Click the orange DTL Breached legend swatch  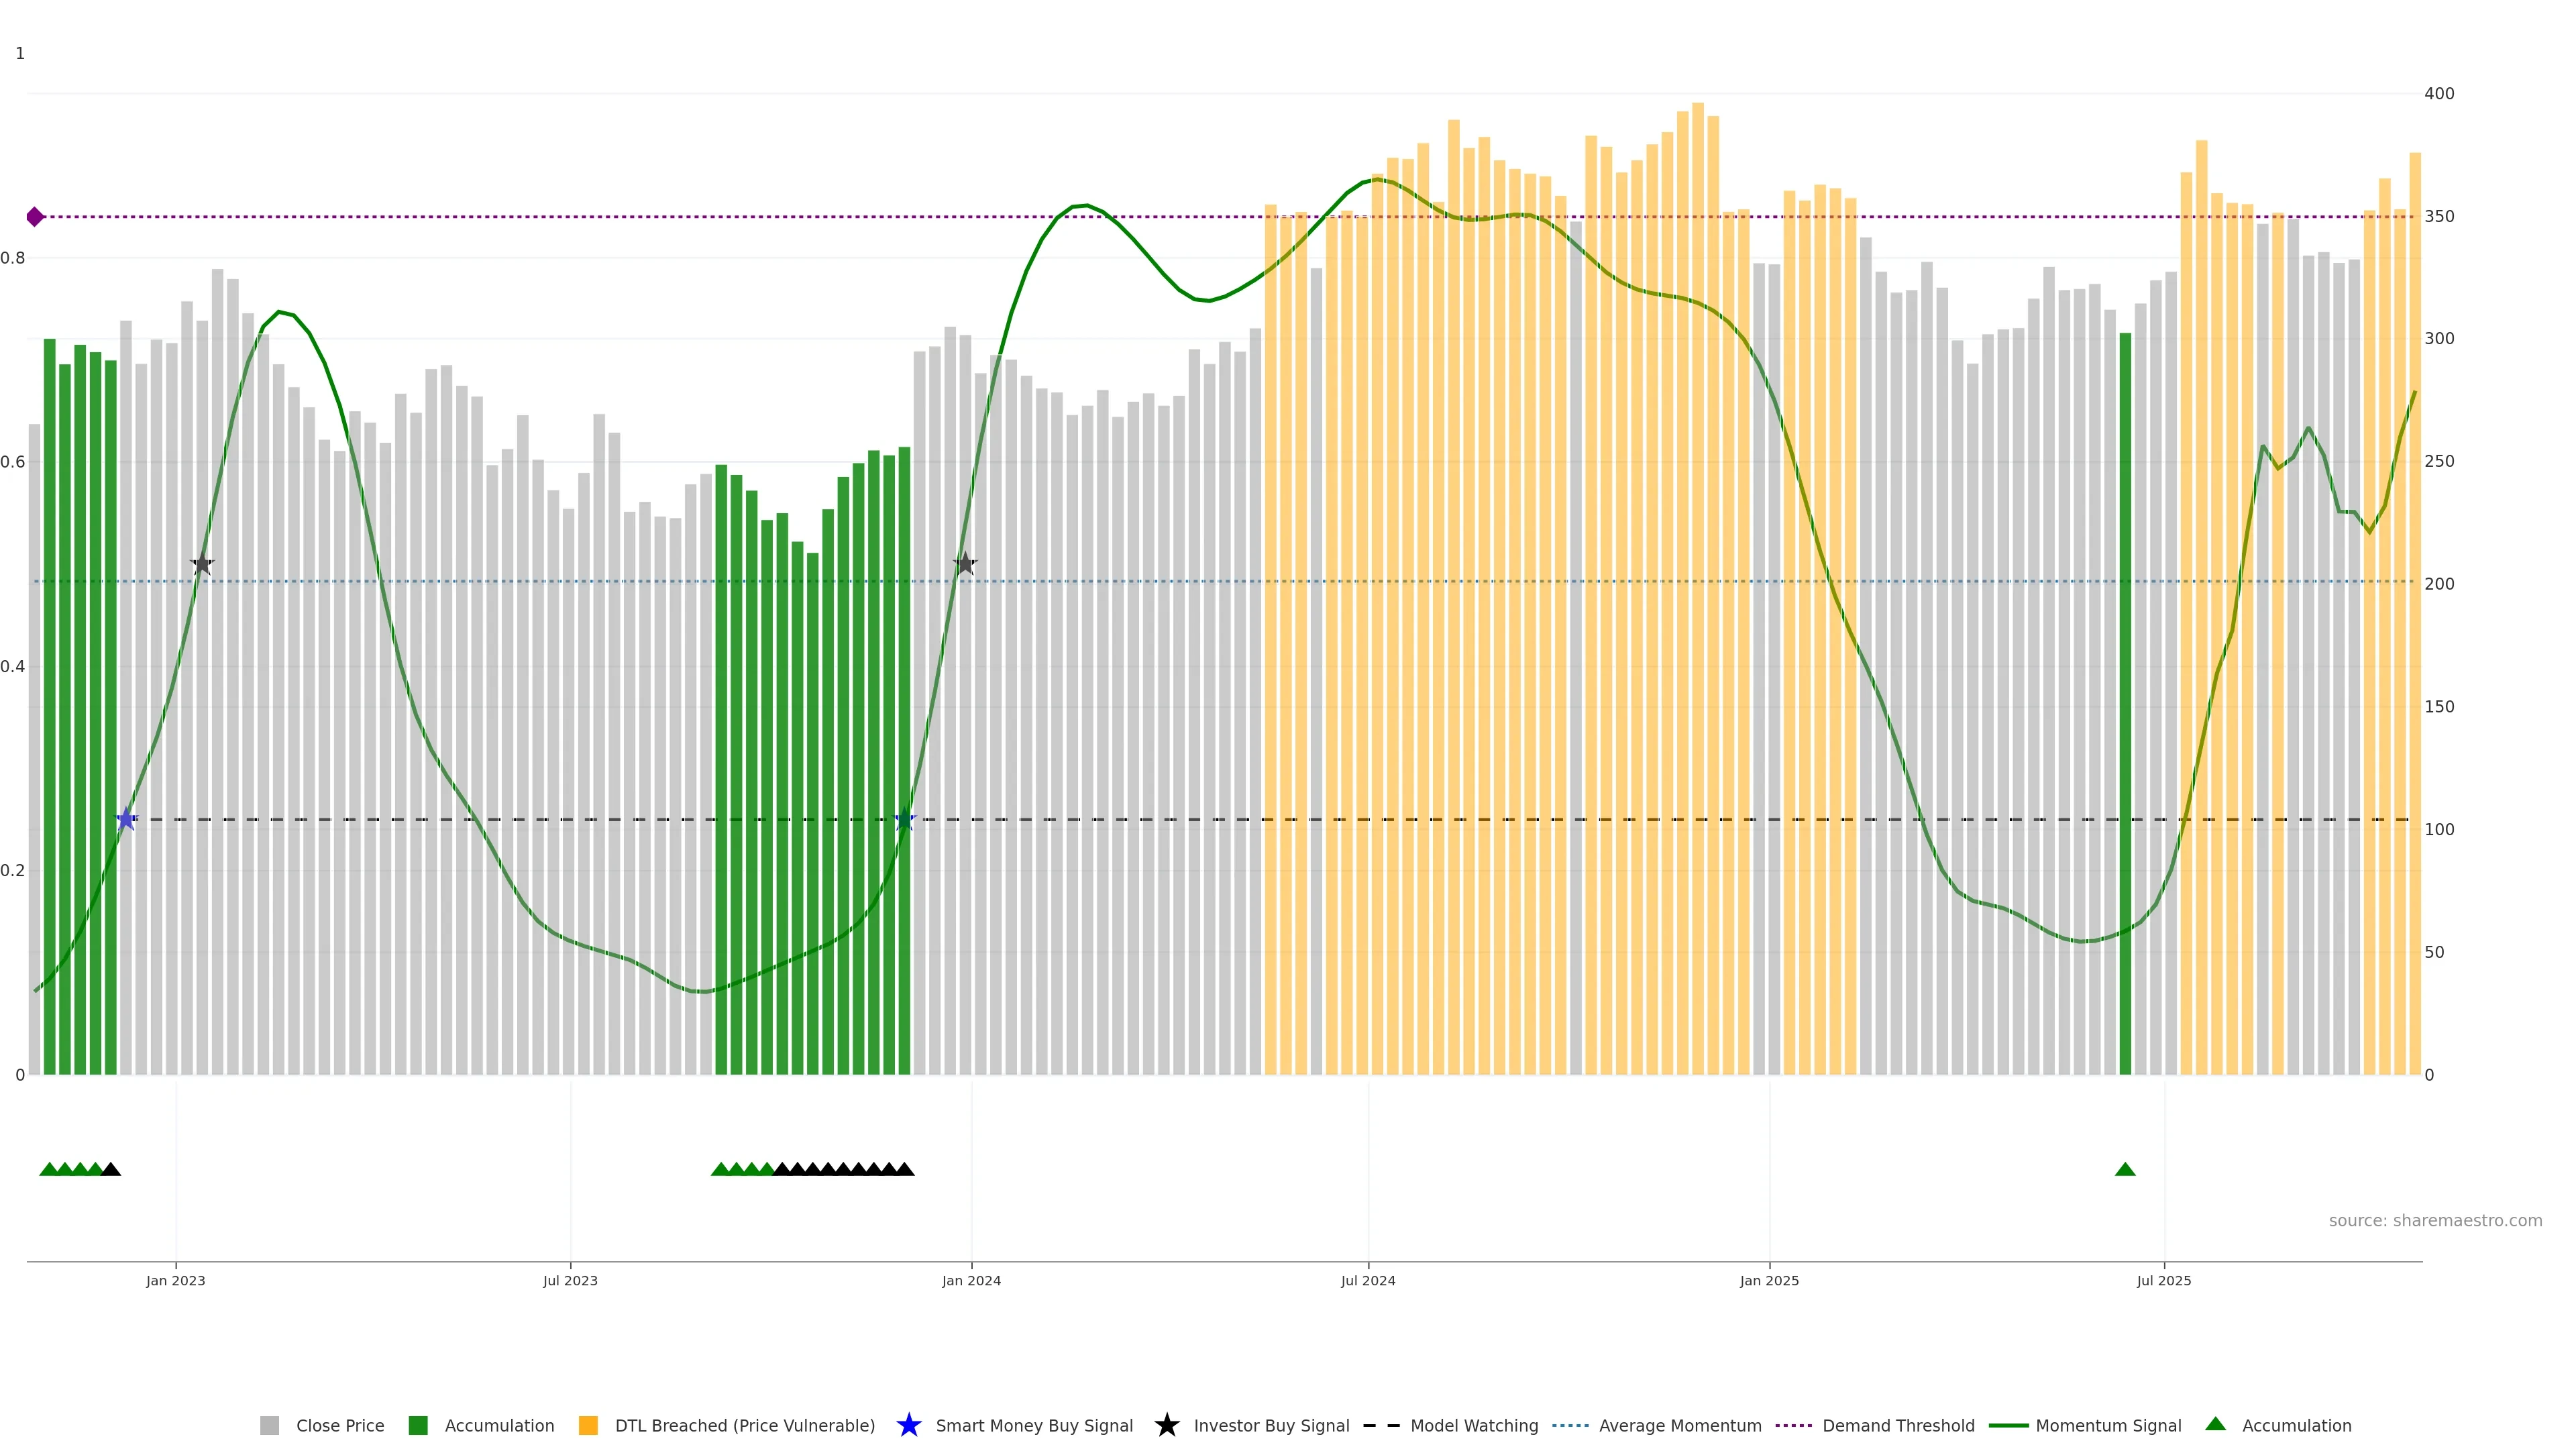588,1425
